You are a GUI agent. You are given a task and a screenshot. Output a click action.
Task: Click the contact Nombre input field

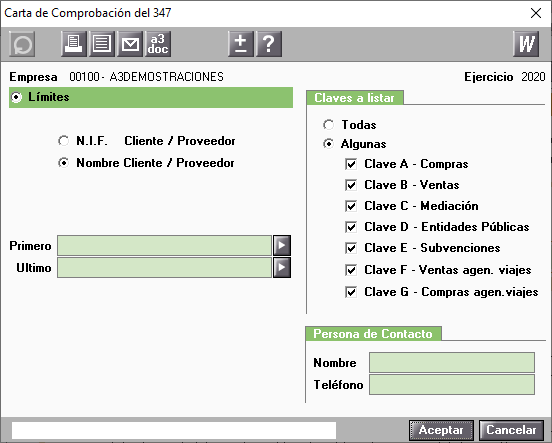click(452, 362)
